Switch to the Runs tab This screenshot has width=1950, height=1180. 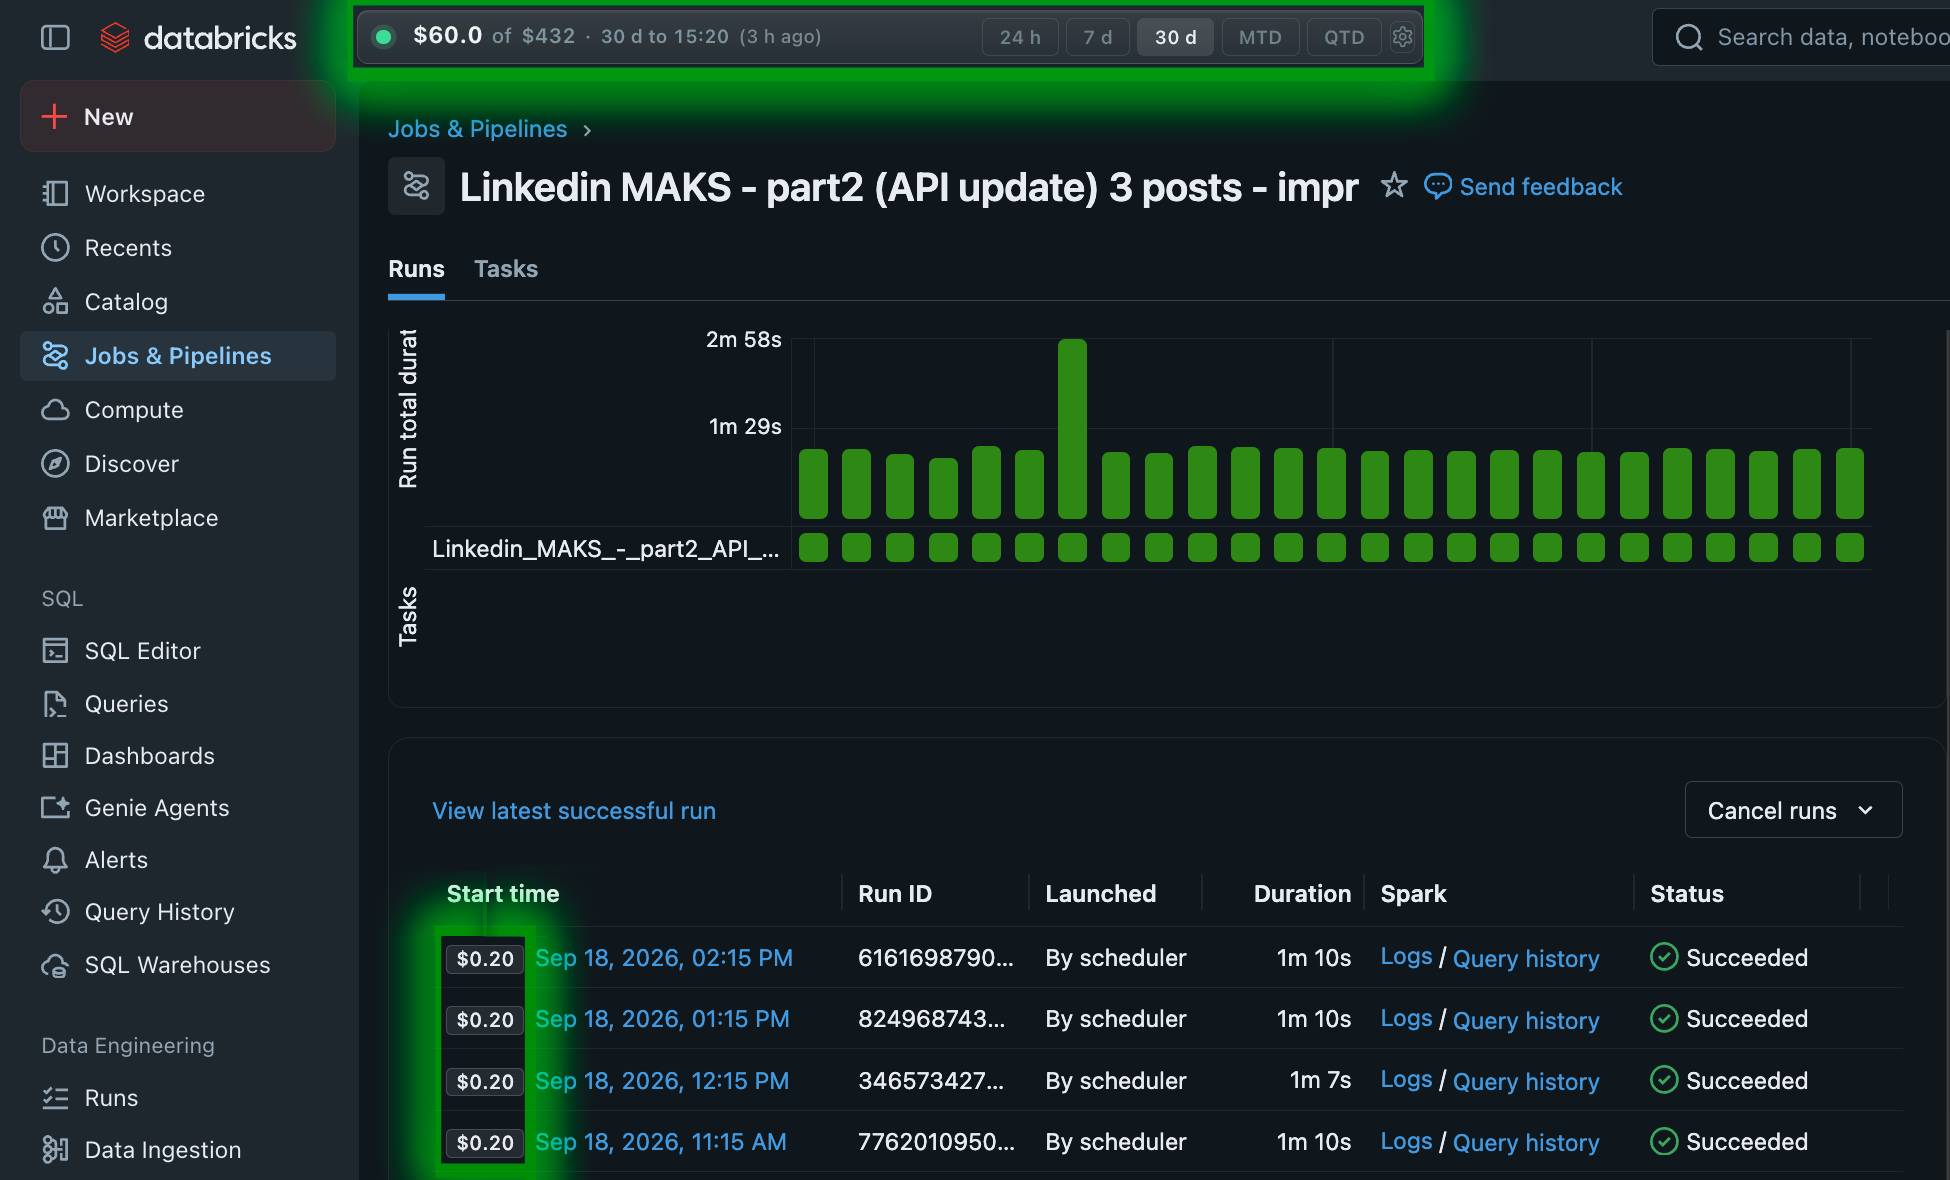coord(416,269)
